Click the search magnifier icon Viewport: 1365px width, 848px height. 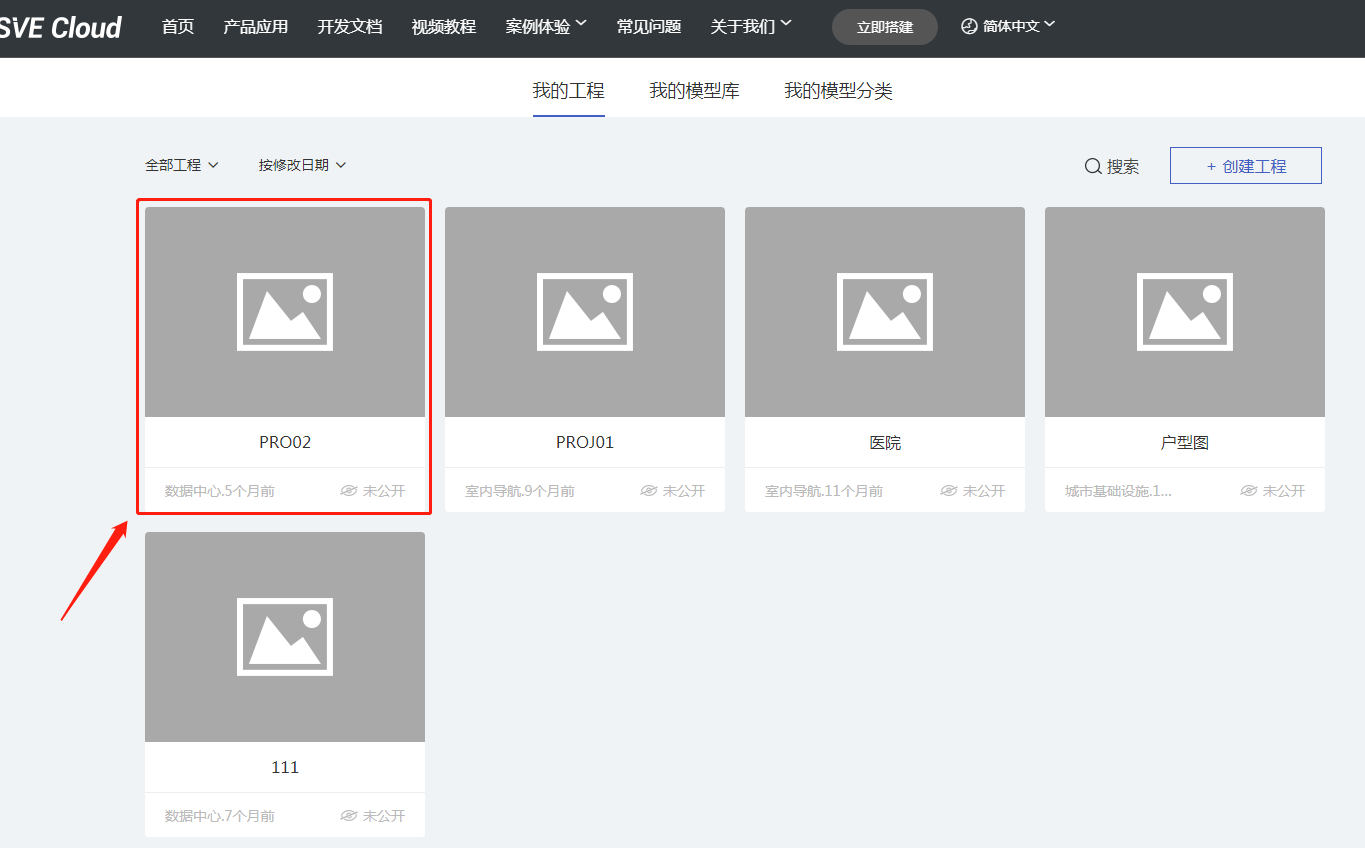[x=1093, y=166]
